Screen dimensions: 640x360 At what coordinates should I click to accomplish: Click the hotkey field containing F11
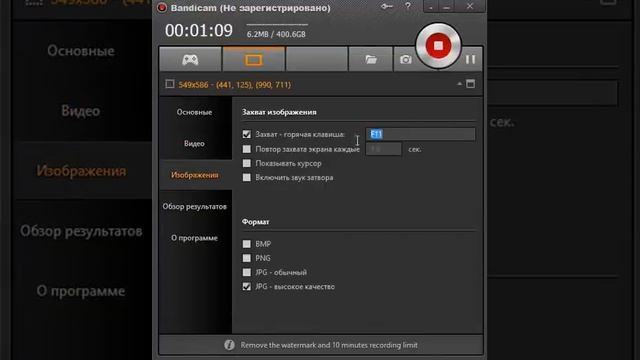[420, 134]
